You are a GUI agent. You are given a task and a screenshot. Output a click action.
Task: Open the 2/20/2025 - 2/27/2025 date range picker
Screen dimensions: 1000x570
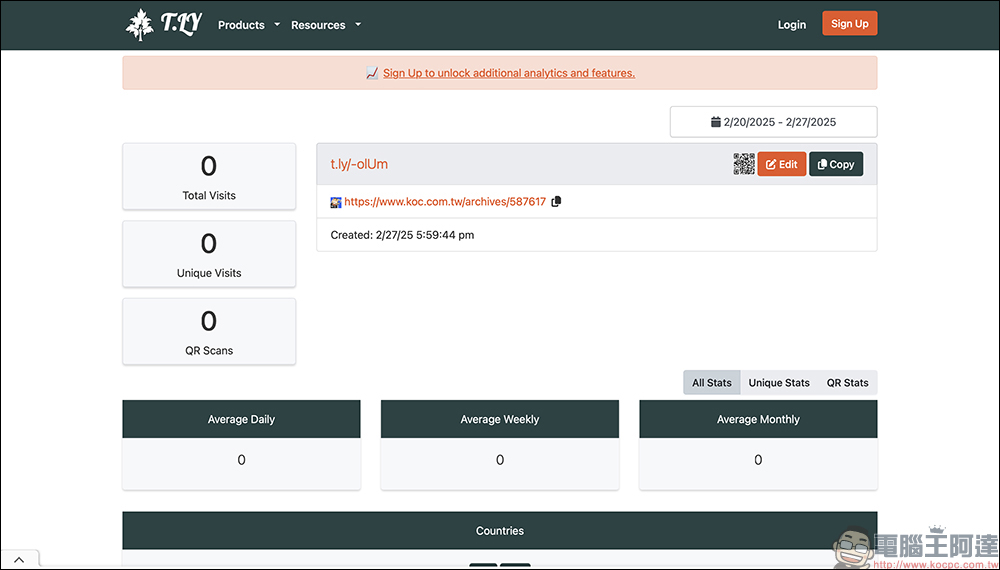pos(773,122)
